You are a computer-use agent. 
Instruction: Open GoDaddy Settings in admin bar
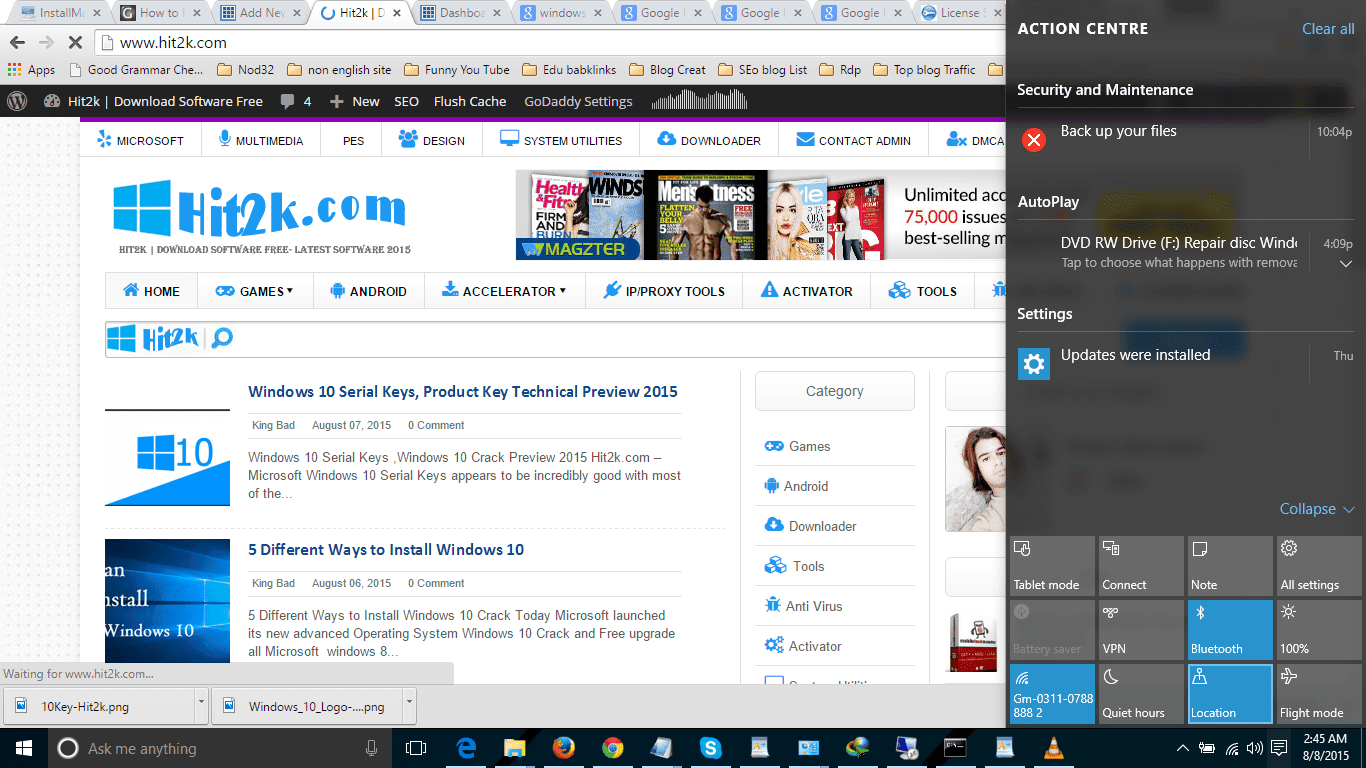coord(578,101)
